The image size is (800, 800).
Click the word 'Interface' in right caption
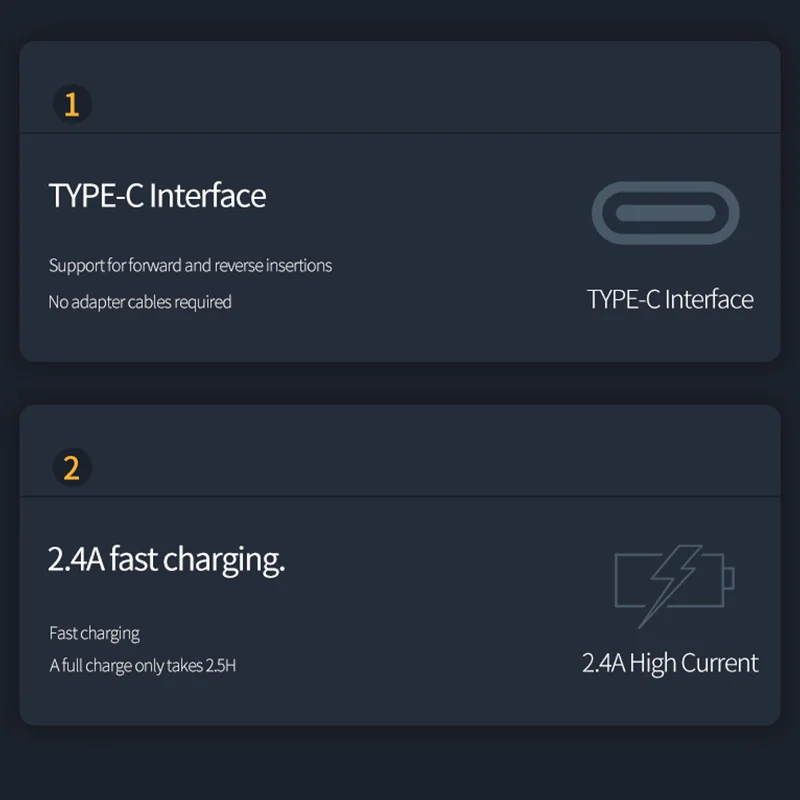709,299
